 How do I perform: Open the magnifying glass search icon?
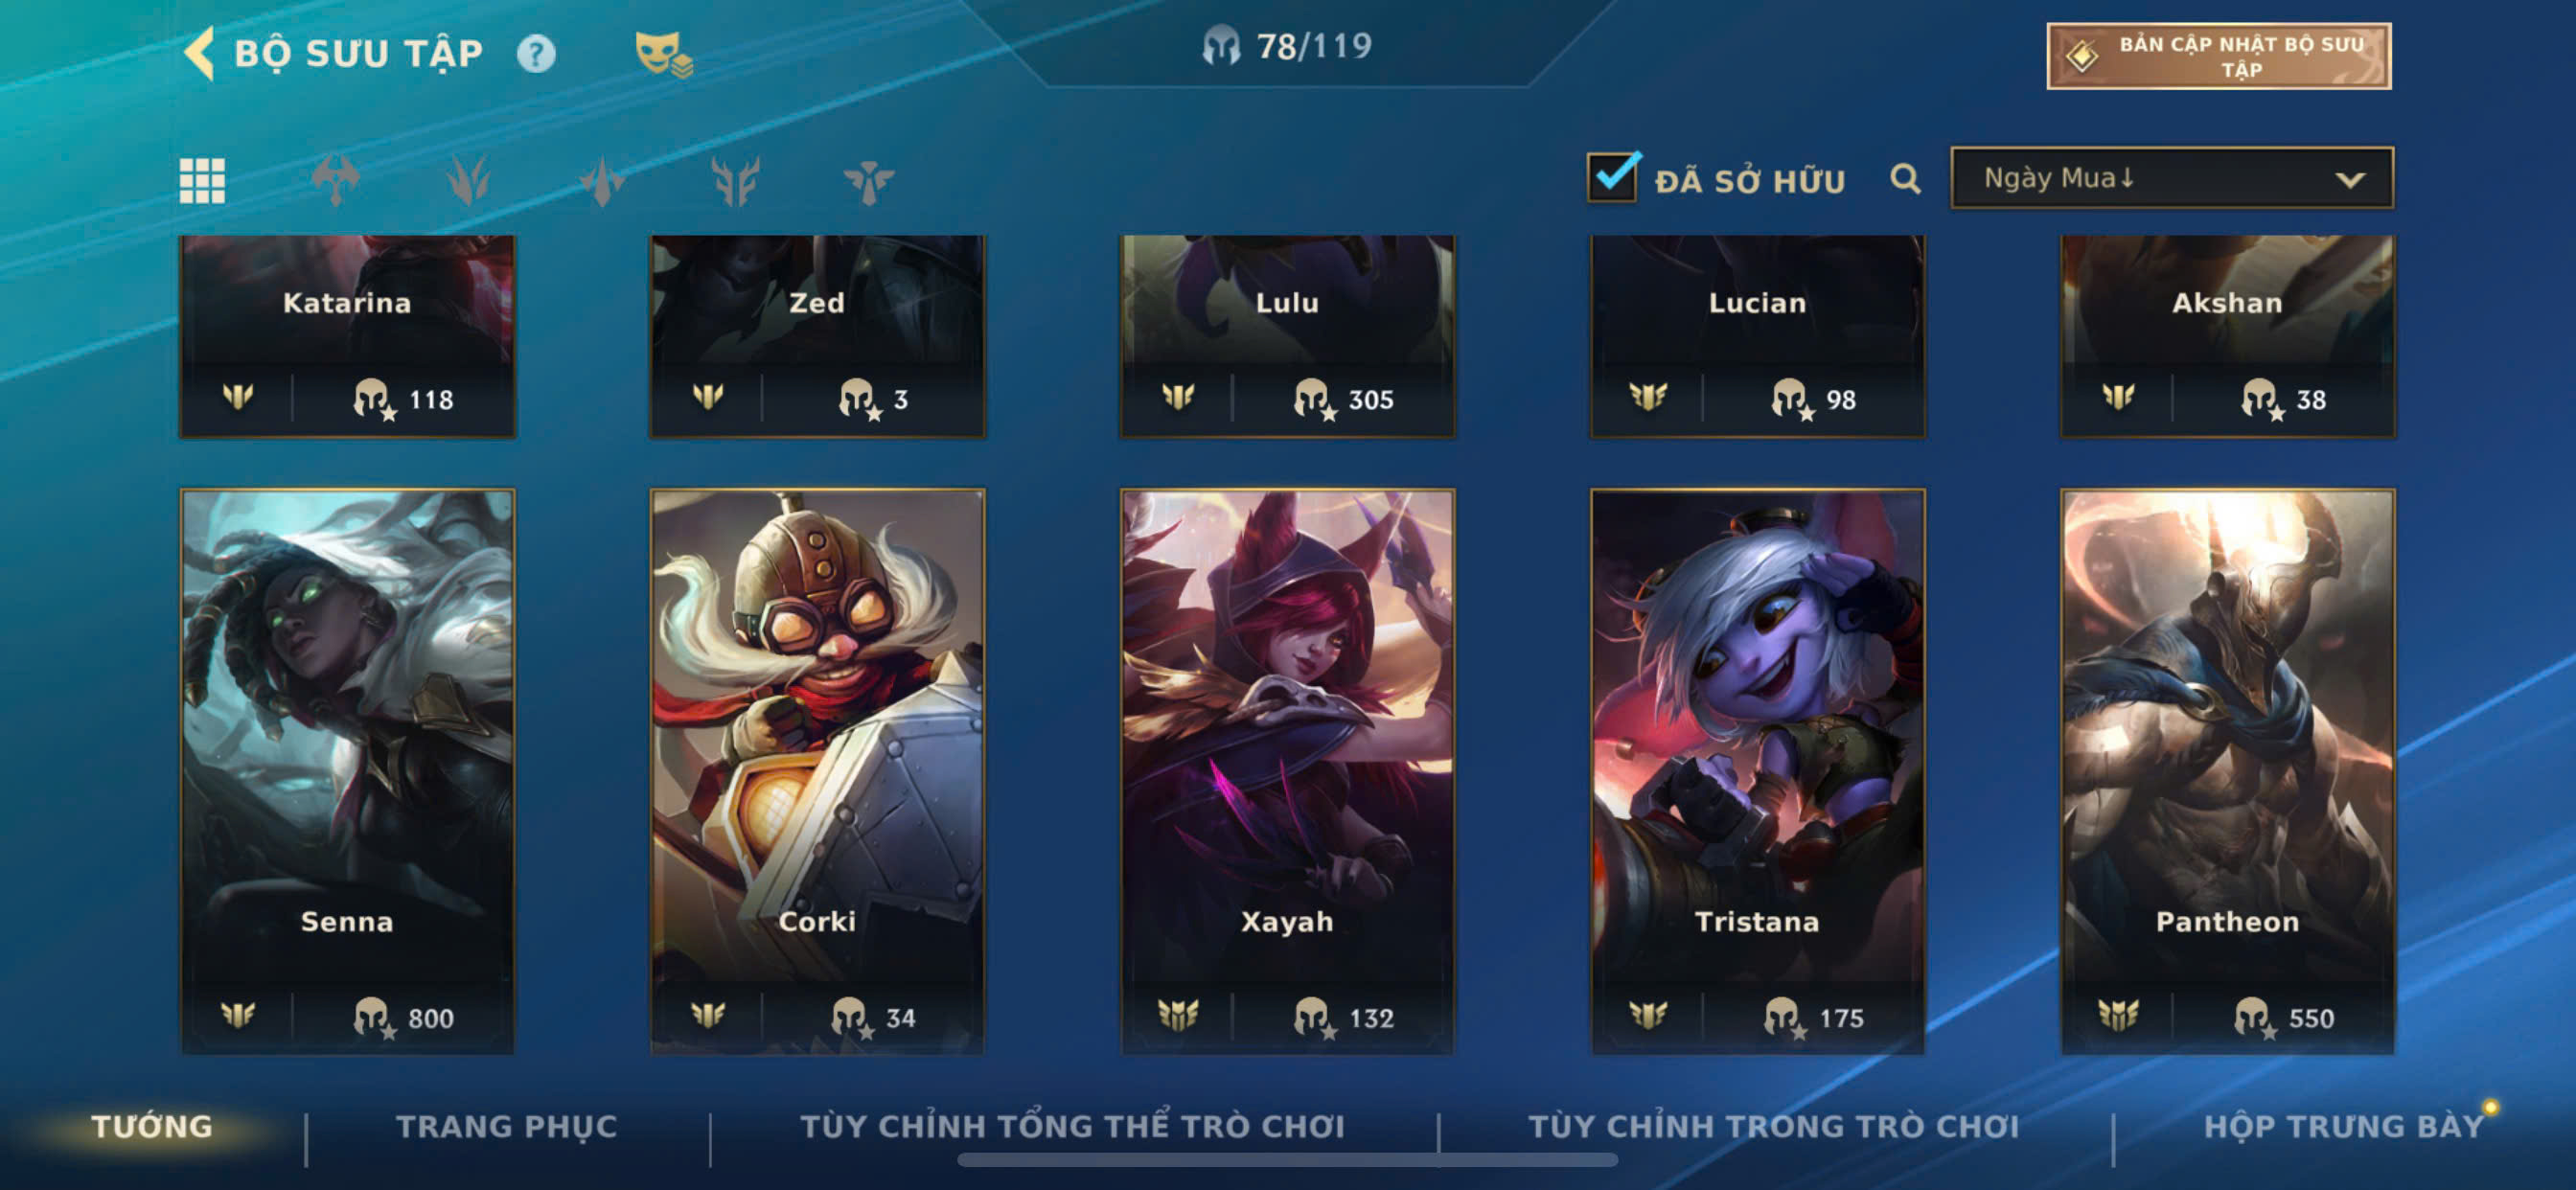(1905, 179)
